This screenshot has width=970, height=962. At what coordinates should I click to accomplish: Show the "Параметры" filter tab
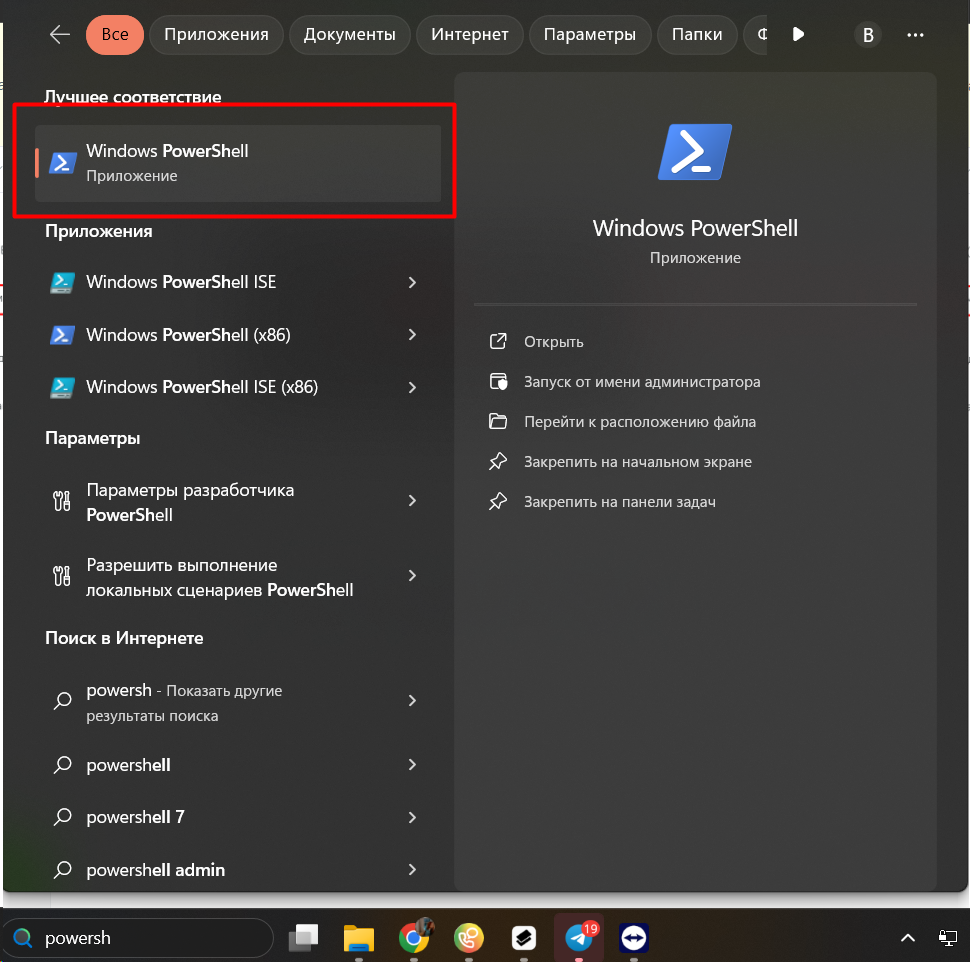[590, 35]
